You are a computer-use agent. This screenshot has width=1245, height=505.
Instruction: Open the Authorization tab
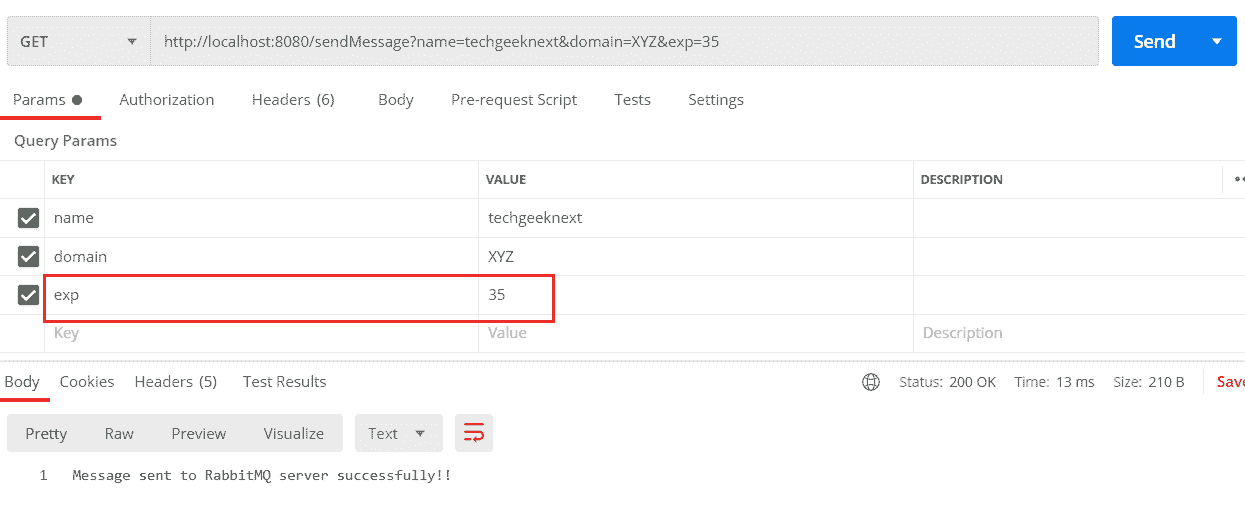tap(167, 100)
